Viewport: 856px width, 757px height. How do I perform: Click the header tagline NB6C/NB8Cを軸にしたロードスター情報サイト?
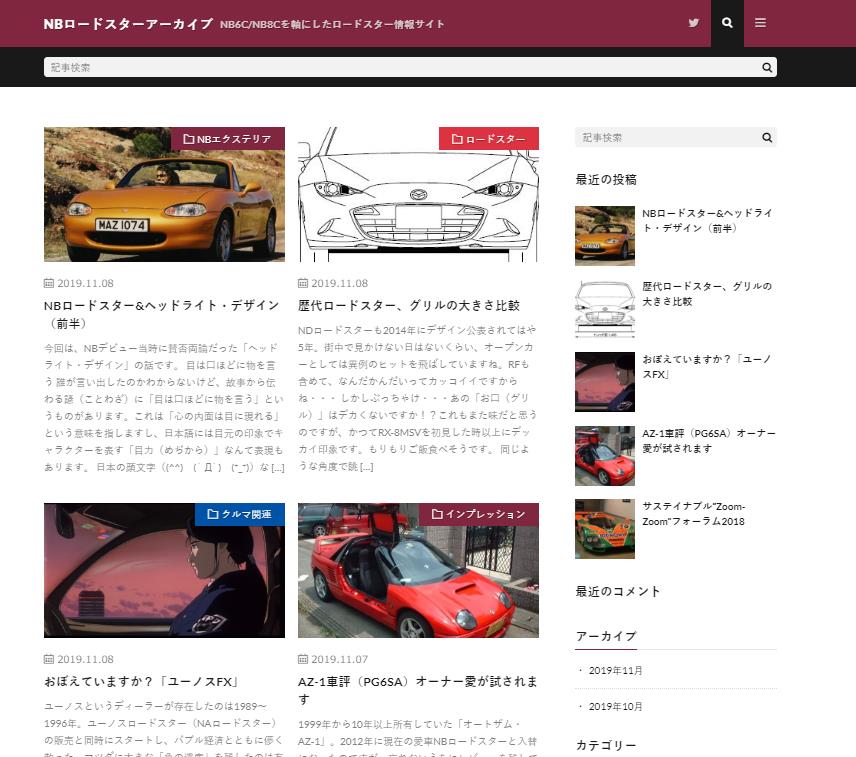click(x=332, y=25)
